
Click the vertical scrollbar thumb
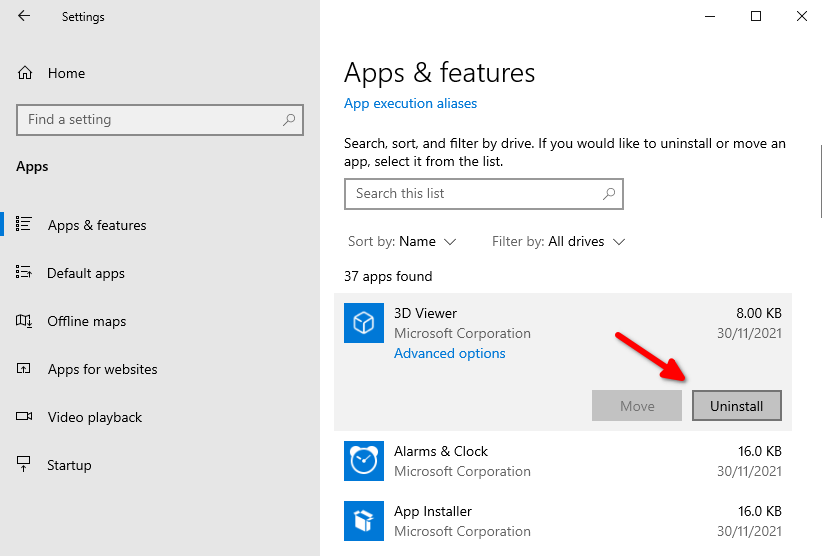point(820,181)
